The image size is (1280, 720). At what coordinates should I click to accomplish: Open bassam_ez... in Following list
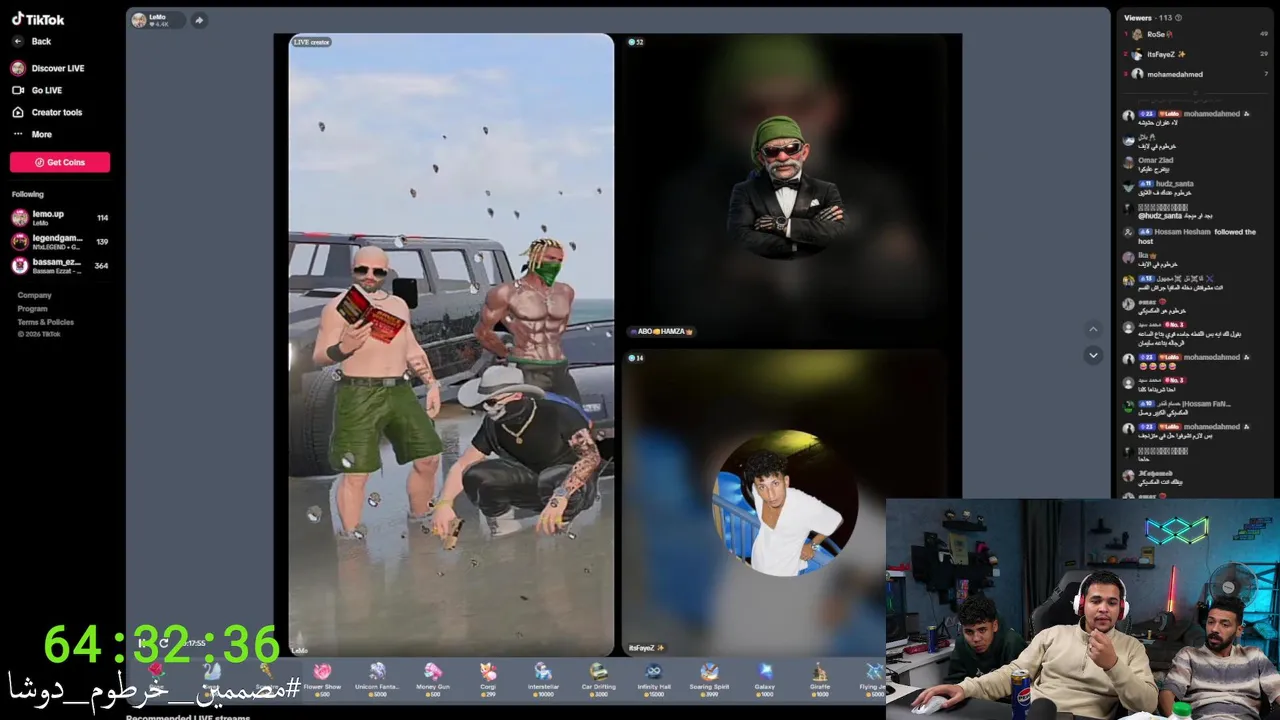coord(60,265)
